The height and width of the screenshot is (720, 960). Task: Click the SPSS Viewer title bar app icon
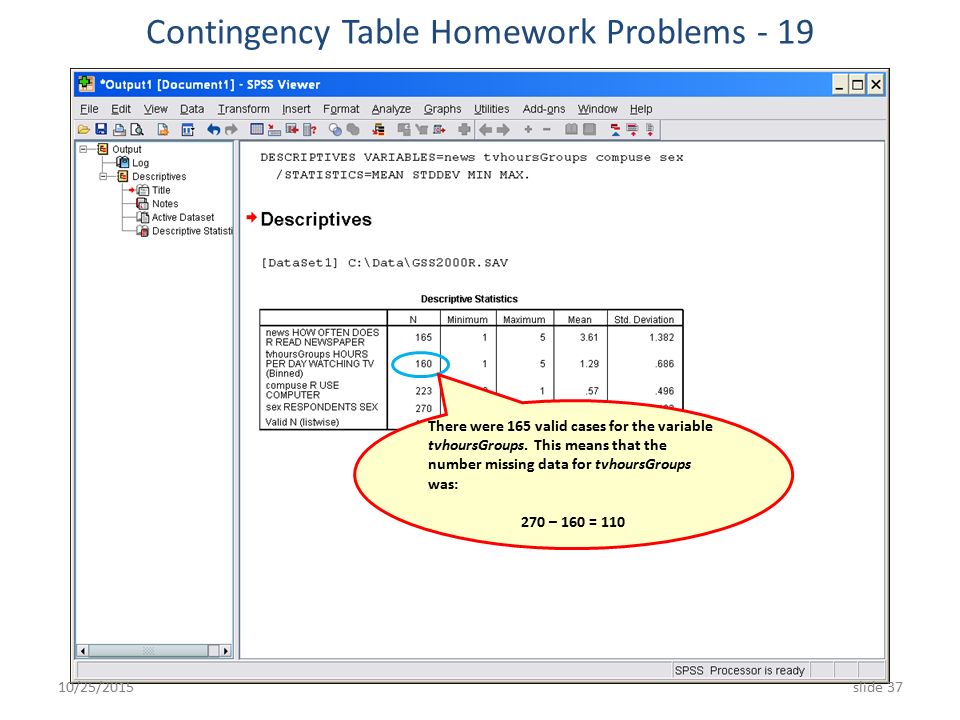(86, 84)
